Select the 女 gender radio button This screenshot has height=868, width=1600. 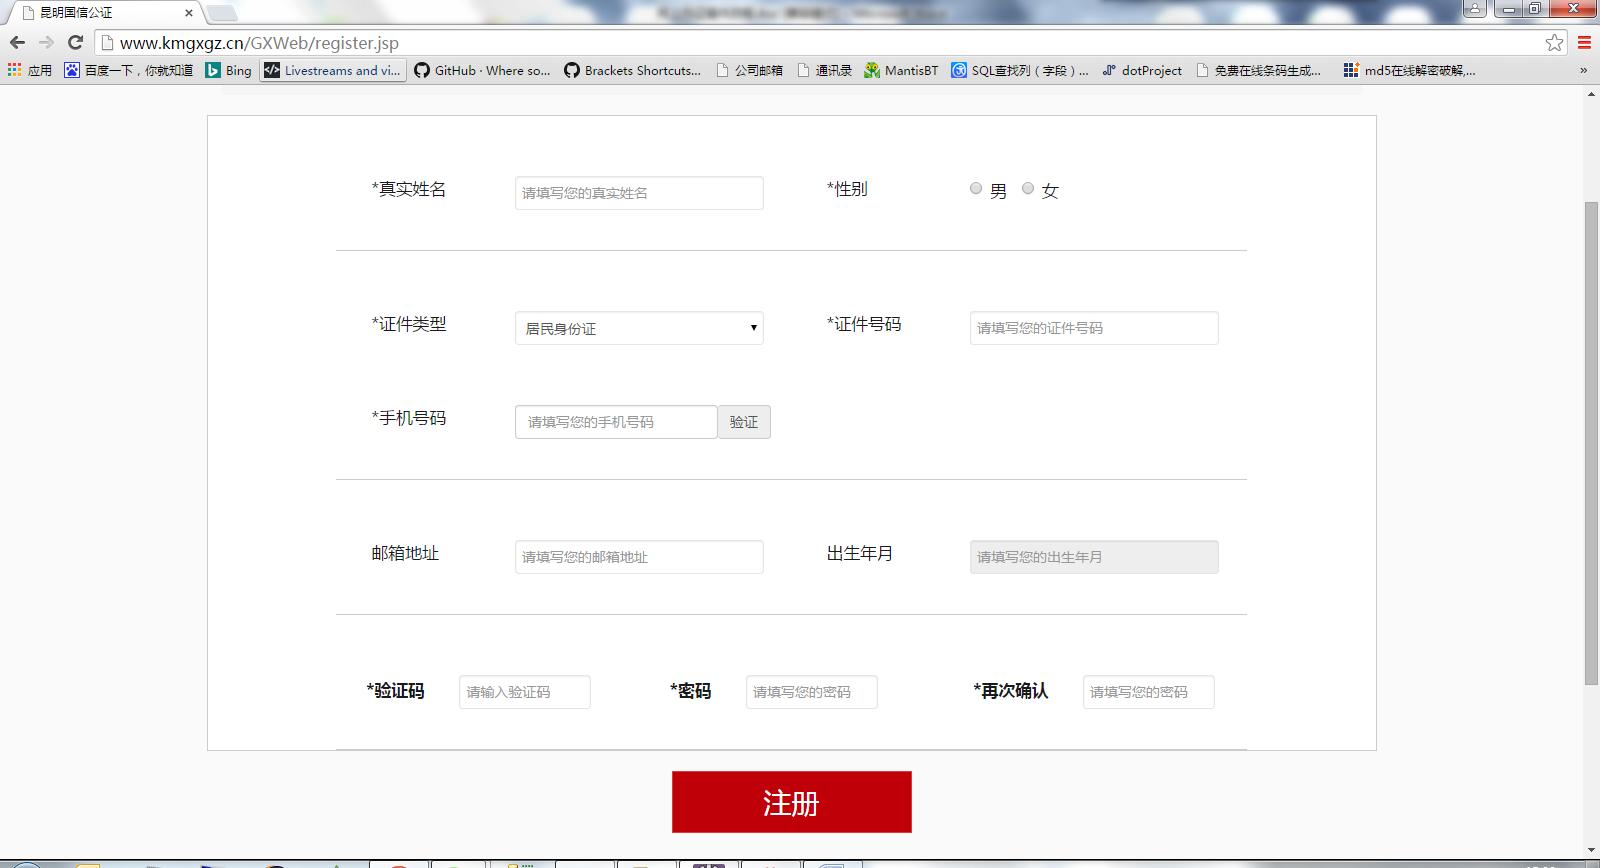click(1028, 188)
